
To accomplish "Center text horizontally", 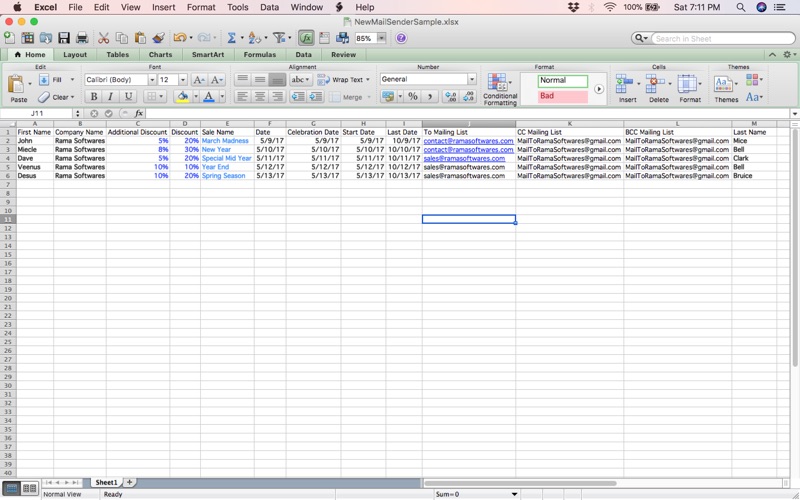I will tap(260, 96).
